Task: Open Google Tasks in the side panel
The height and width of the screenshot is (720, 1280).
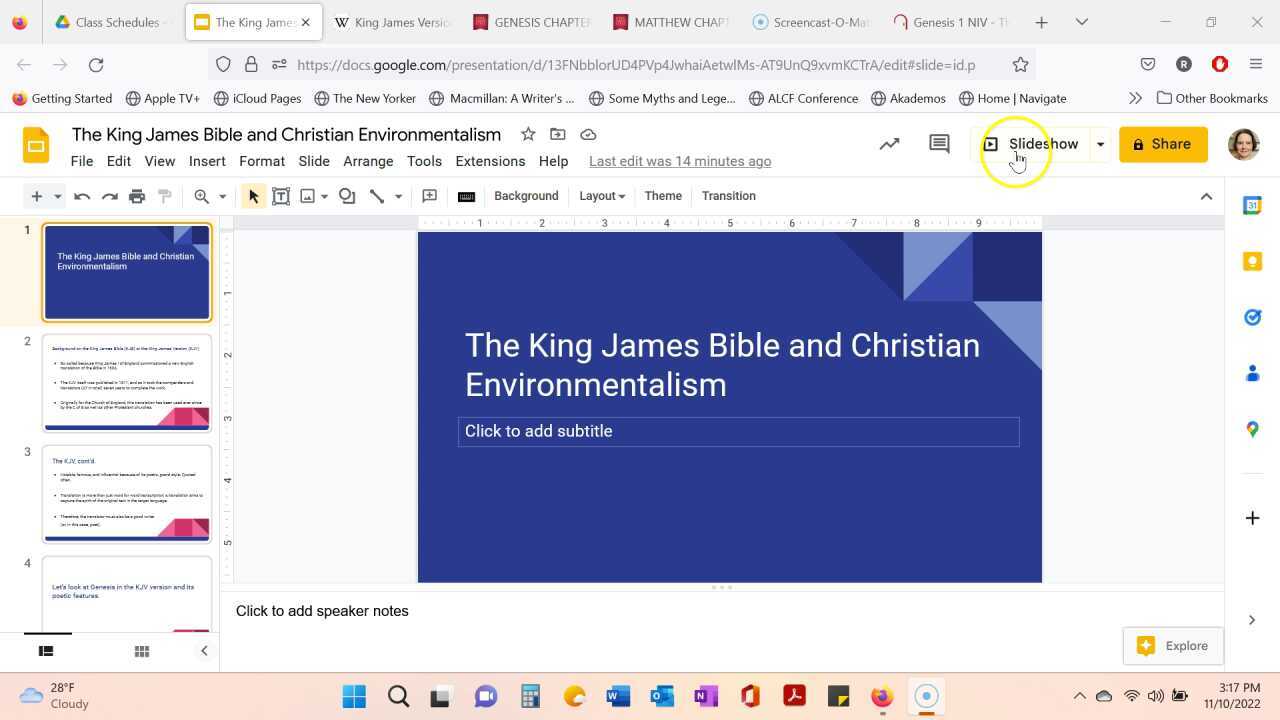Action: tap(1252, 317)
